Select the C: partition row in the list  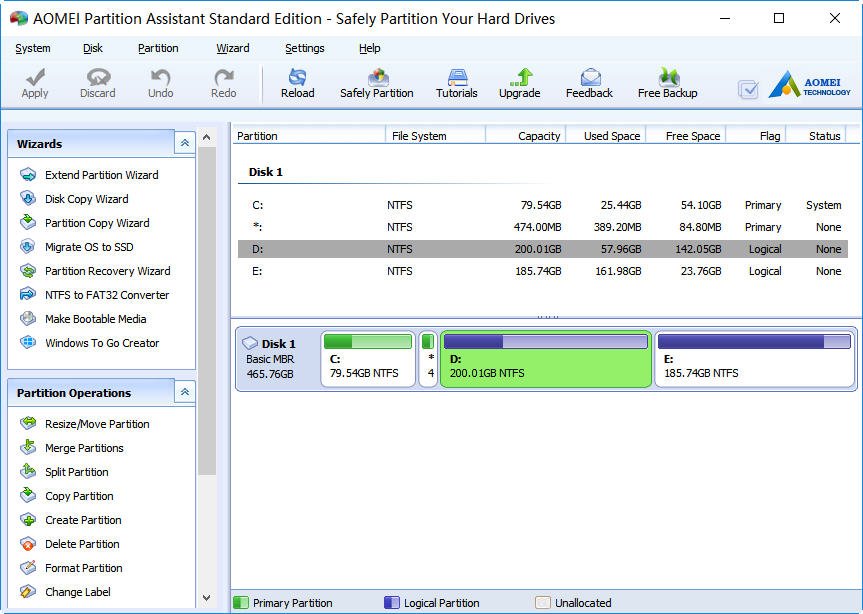(542, 205)
